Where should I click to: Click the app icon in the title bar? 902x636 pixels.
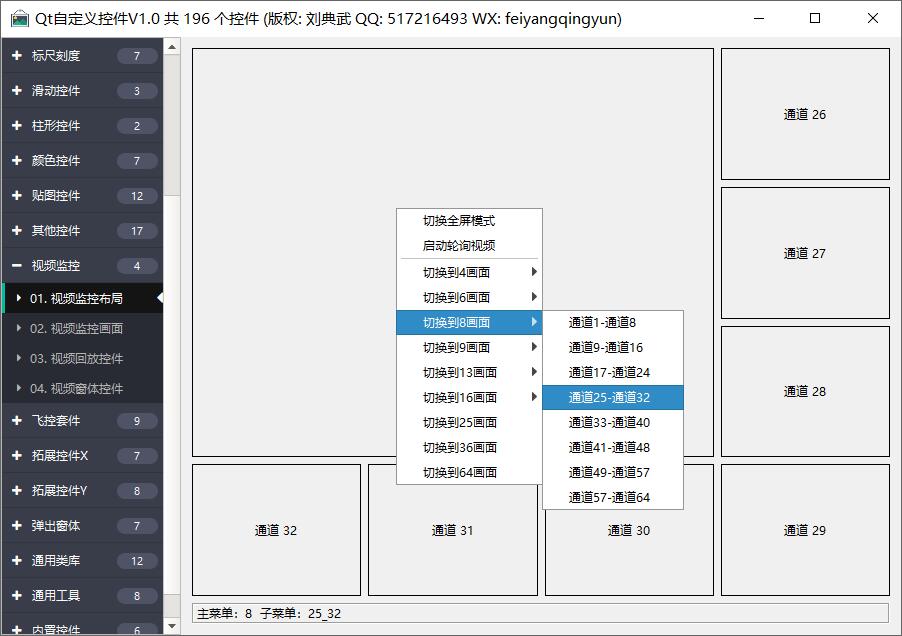tap(19, 19)
